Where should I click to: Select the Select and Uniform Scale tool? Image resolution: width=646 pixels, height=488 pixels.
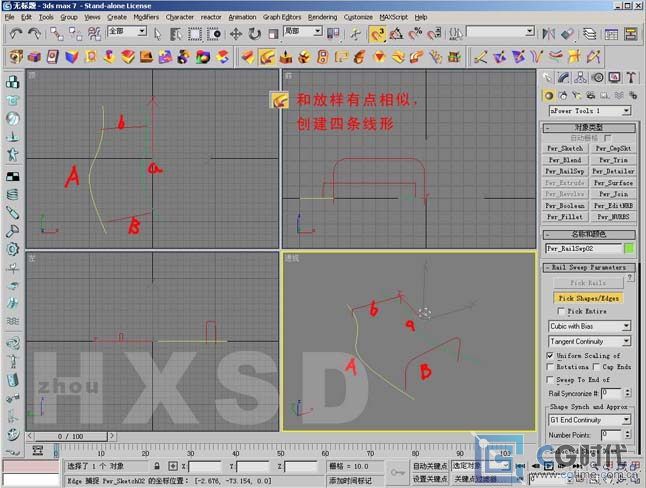point(273,34)
